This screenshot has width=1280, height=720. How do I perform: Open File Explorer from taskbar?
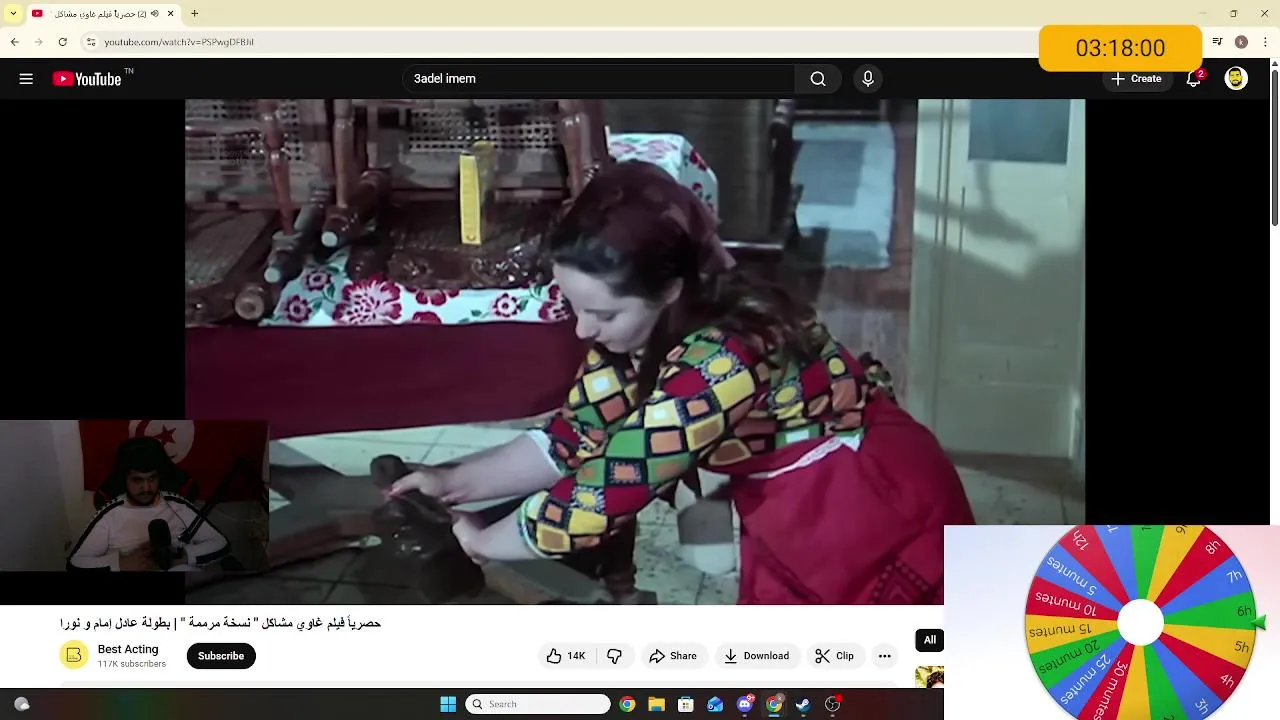[x=656, y=704]
